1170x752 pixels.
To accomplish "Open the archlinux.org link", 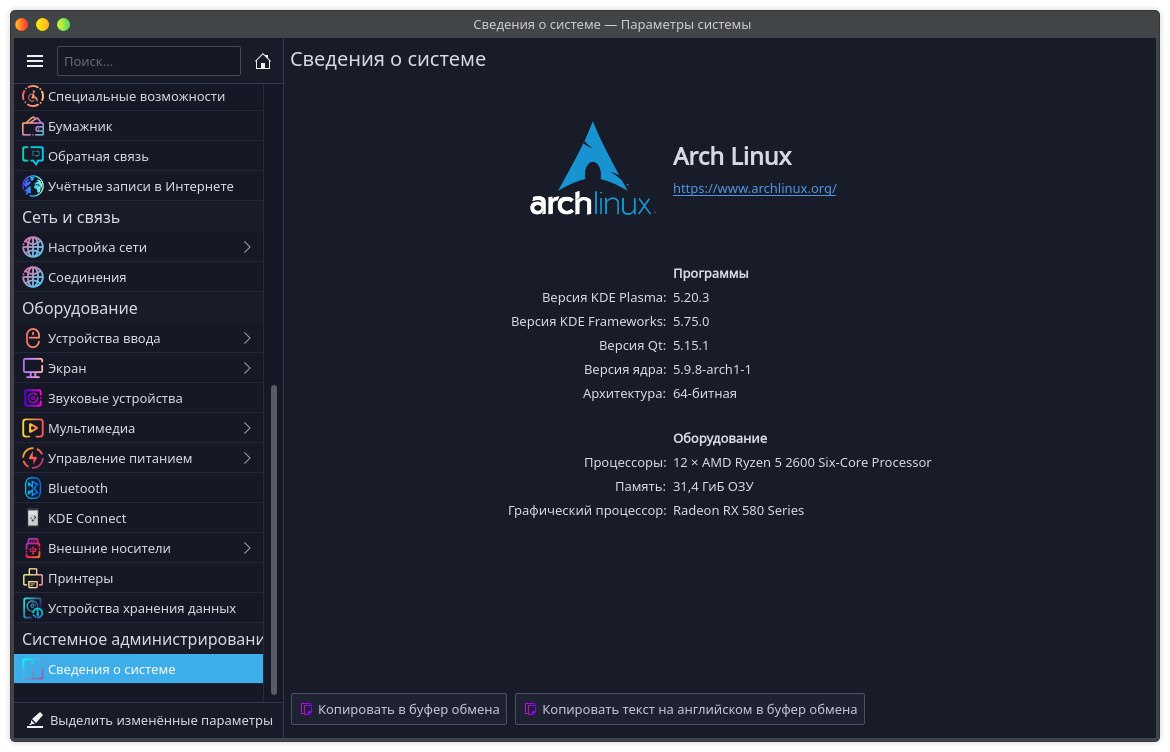I will 754,188.
